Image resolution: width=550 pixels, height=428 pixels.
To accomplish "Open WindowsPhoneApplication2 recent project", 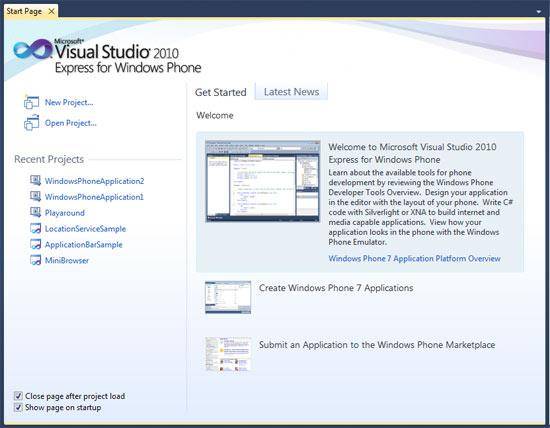I will 94,181.
